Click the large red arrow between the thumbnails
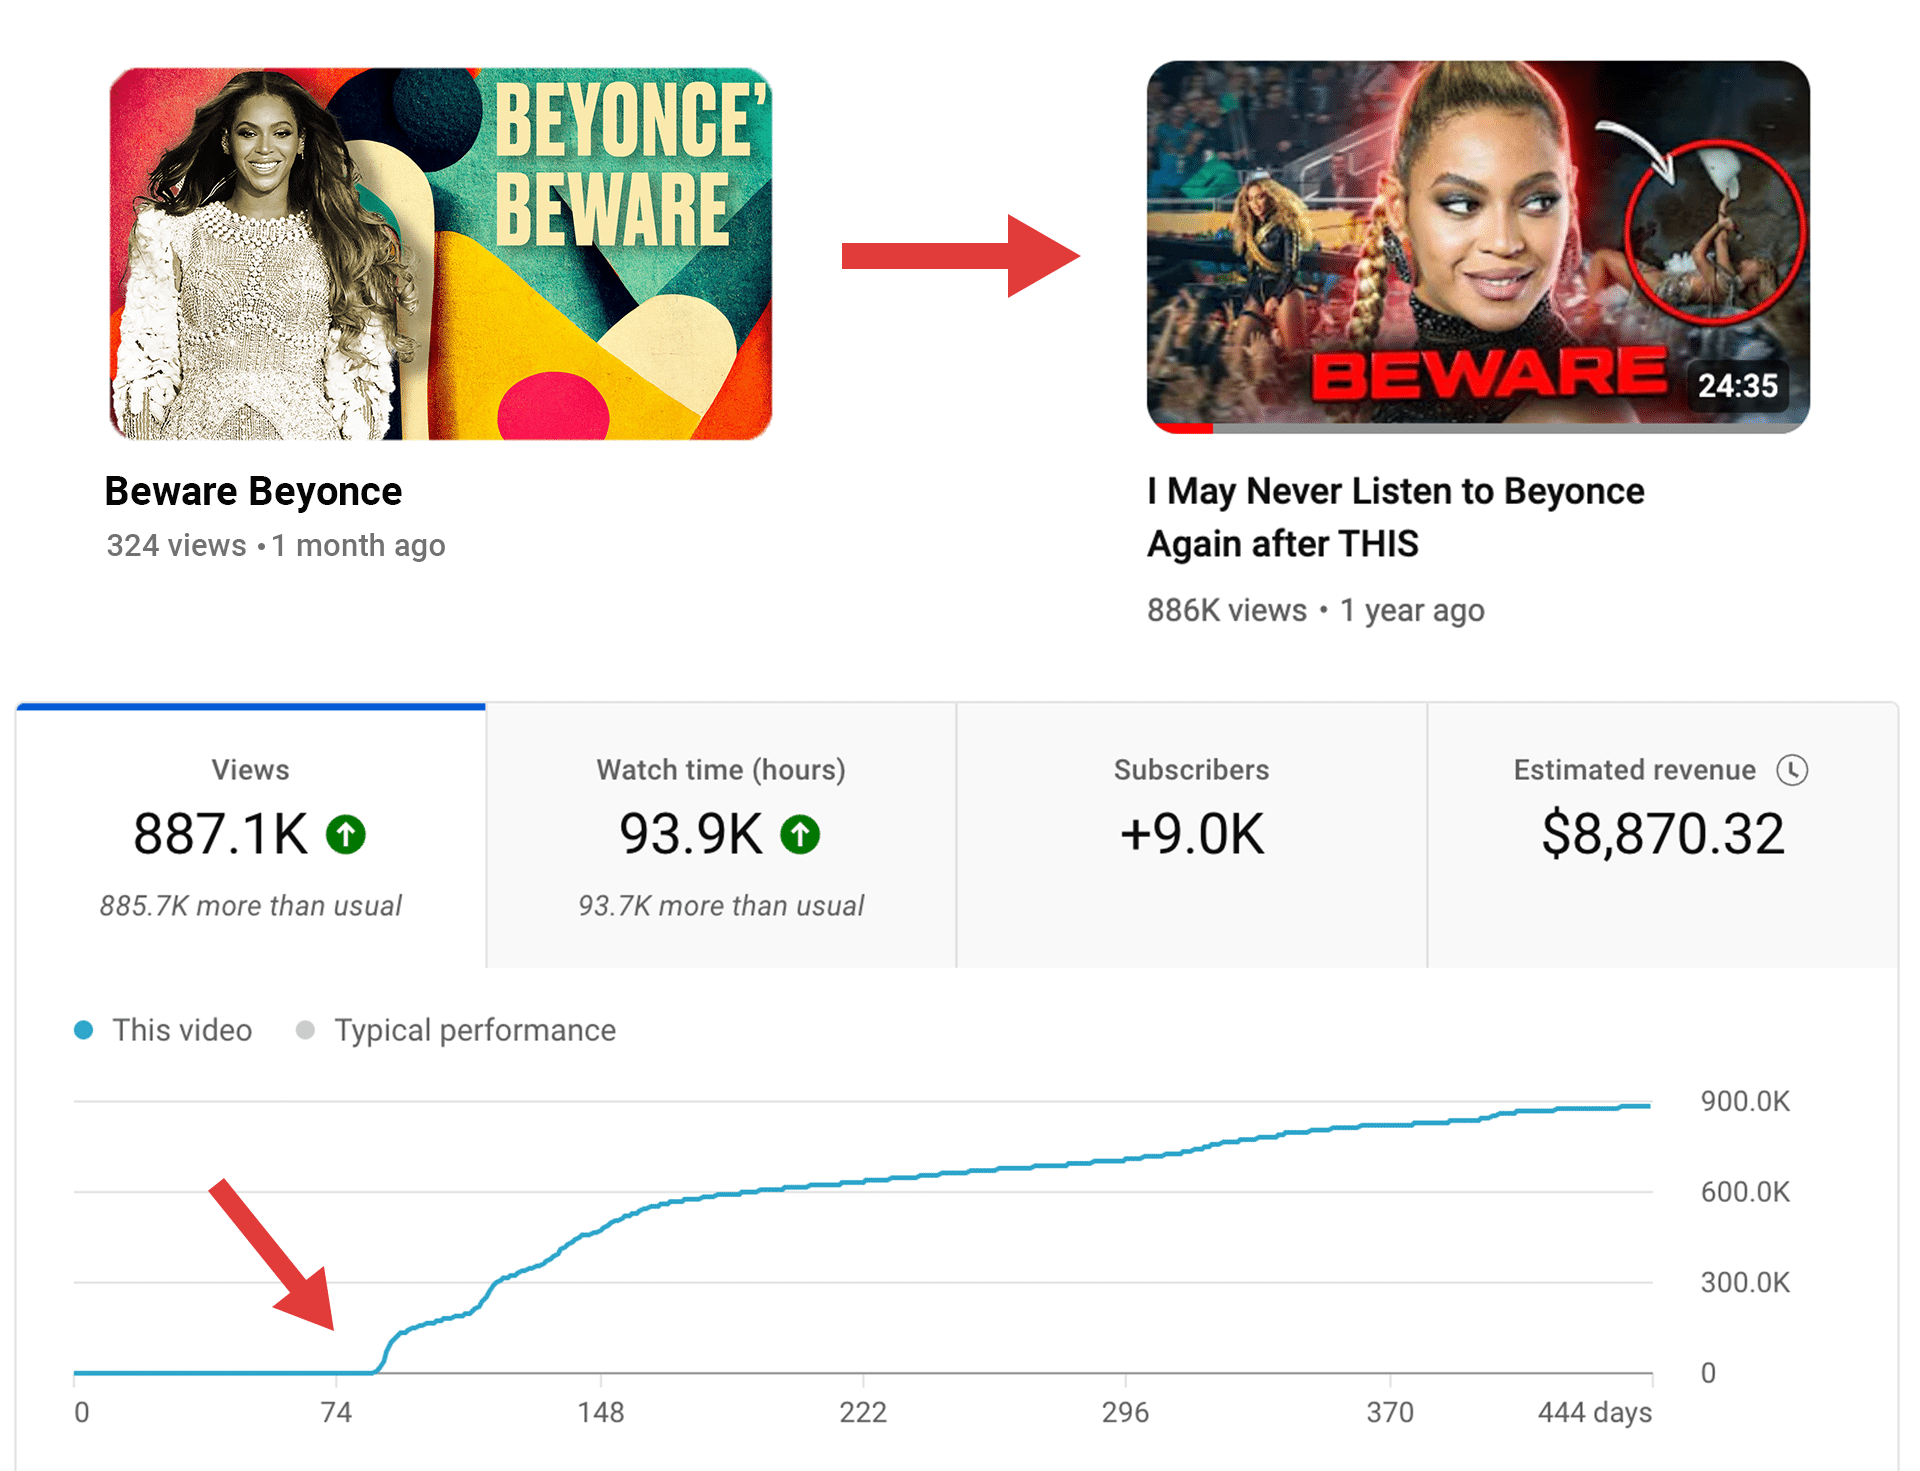The width and height of the screenshot is (1920, 1471). 959,256
